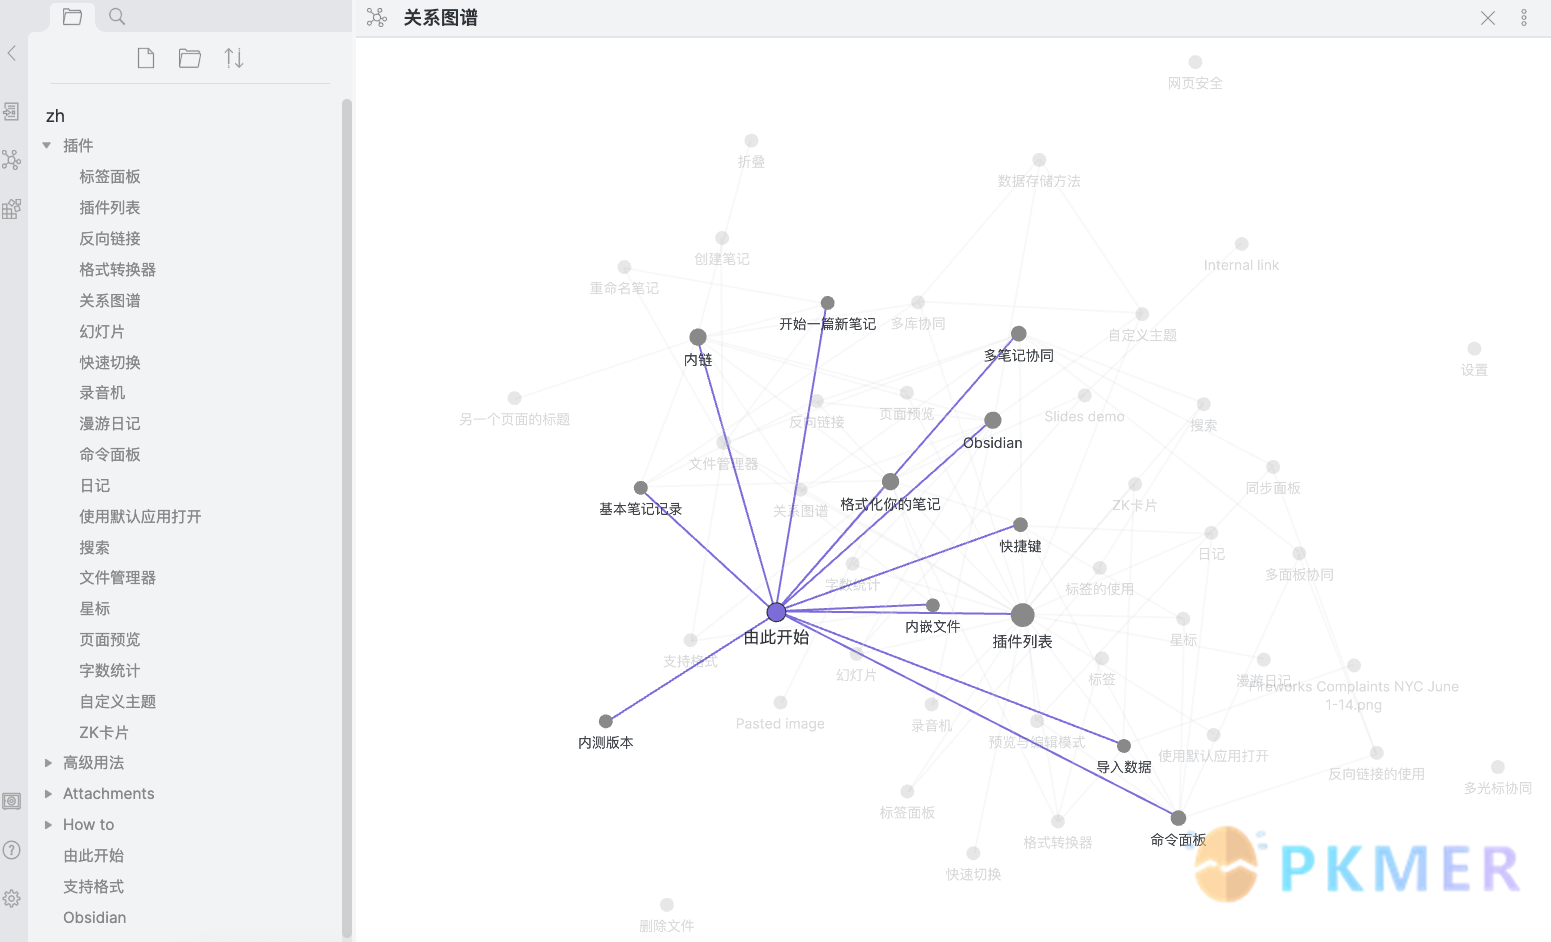
Task: Close the 关系图谱 graph pane
Action: pos(1488,18)
